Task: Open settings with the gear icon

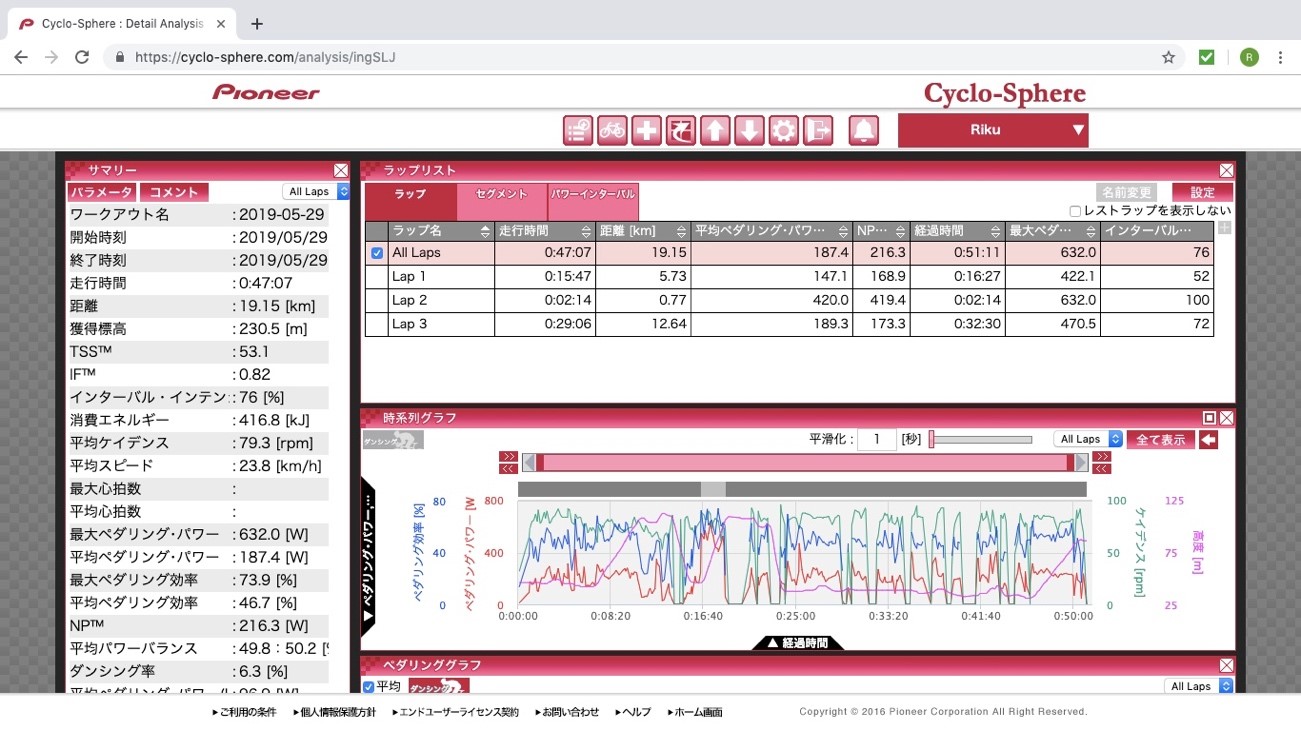Action: pos(783,130)
